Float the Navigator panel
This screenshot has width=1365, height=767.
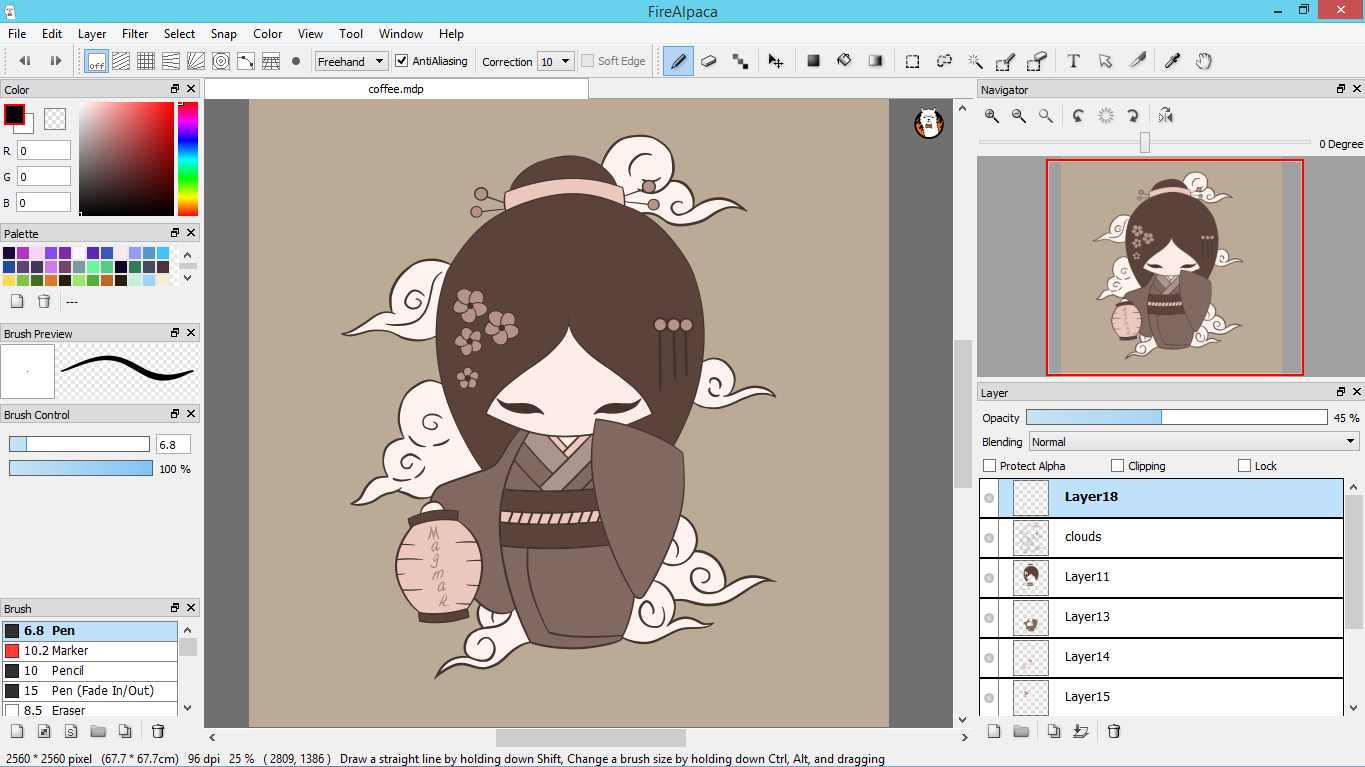coord(1341,89)
